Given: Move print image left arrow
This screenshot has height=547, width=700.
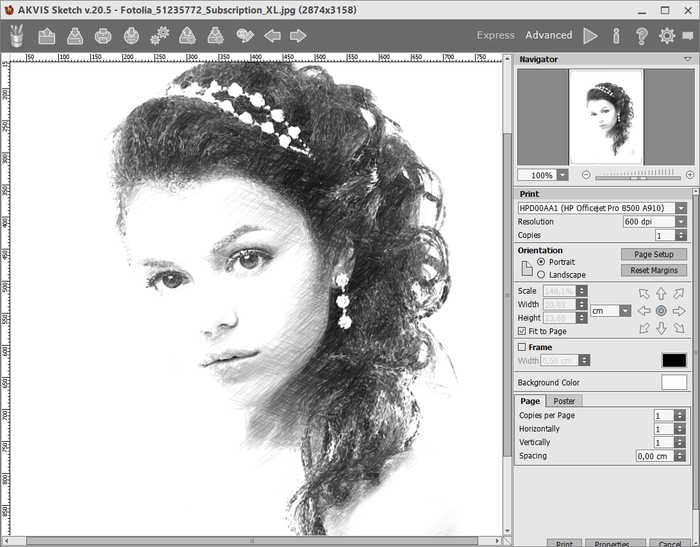Looking at the screenshot, I should 644,311.
